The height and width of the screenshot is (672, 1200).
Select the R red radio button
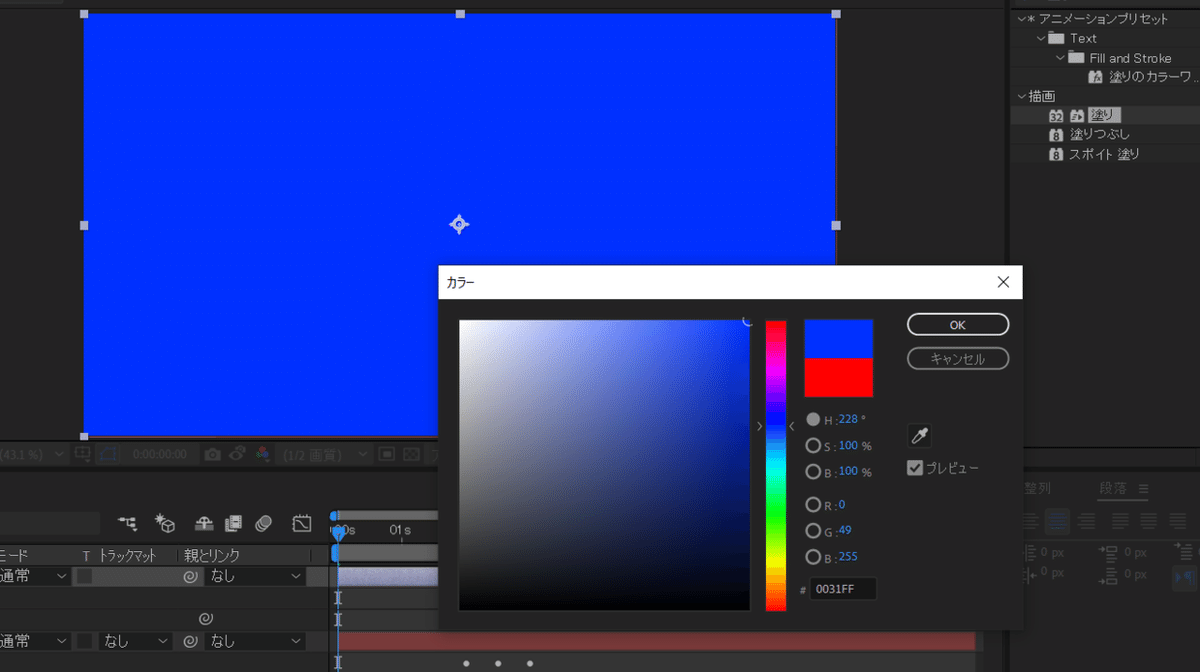click(813, 505)
